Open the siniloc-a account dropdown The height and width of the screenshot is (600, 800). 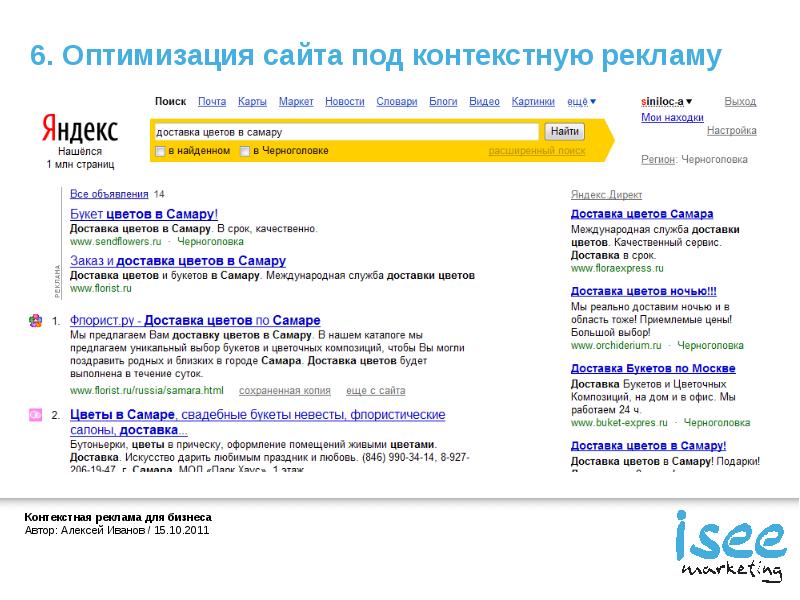point(667,102)
